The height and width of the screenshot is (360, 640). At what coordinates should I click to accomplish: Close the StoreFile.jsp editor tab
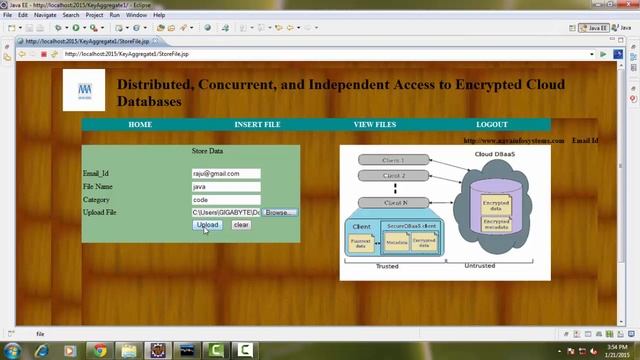click(156, 41)
